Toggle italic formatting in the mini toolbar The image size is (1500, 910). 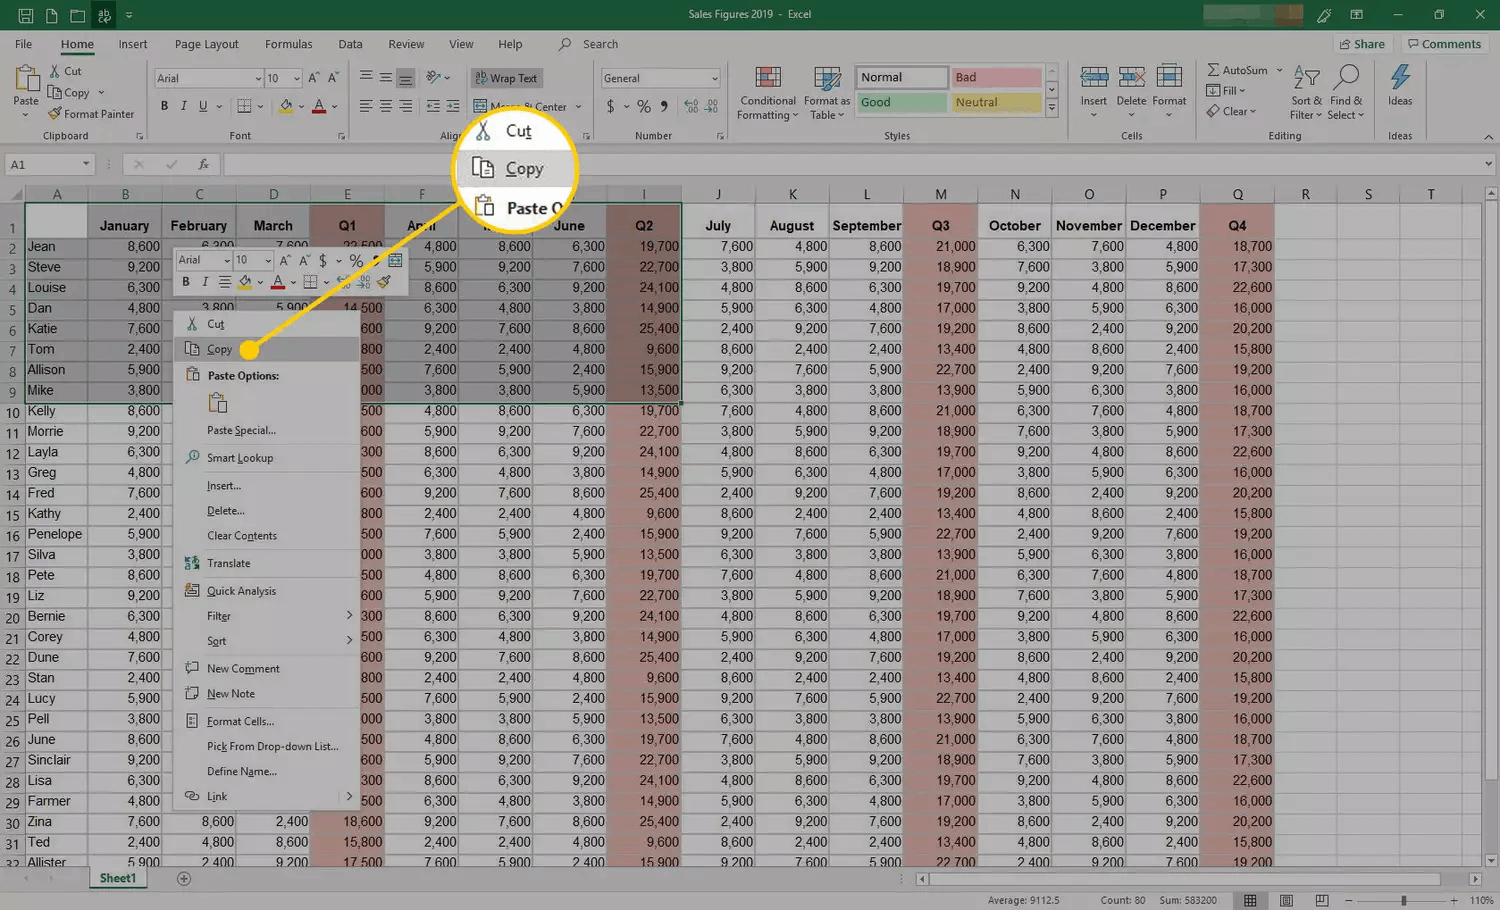203,281
